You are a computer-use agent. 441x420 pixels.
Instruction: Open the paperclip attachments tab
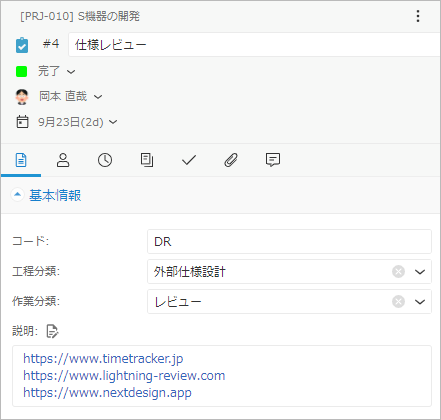pos(231,160)
